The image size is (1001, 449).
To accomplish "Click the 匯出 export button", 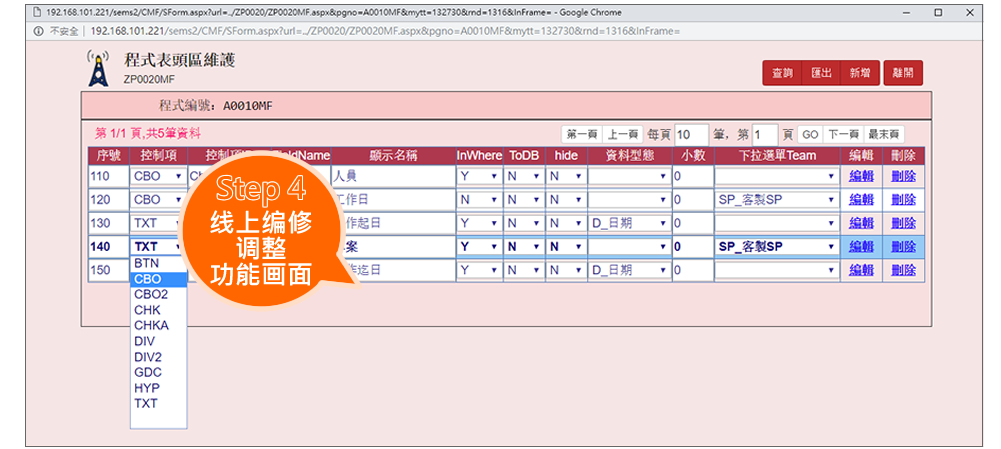I will click(821, 73).
